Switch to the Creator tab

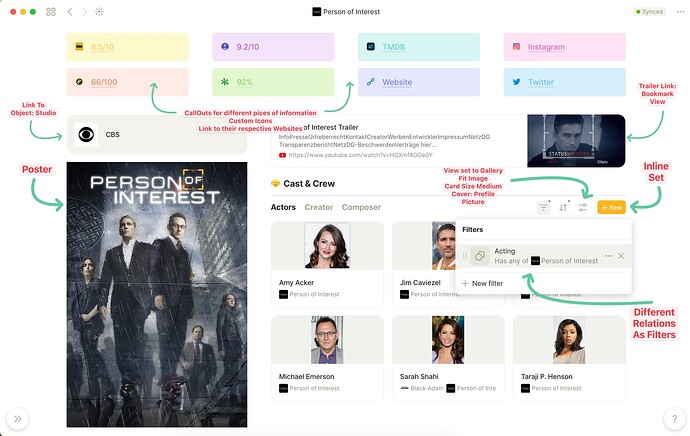319,207
